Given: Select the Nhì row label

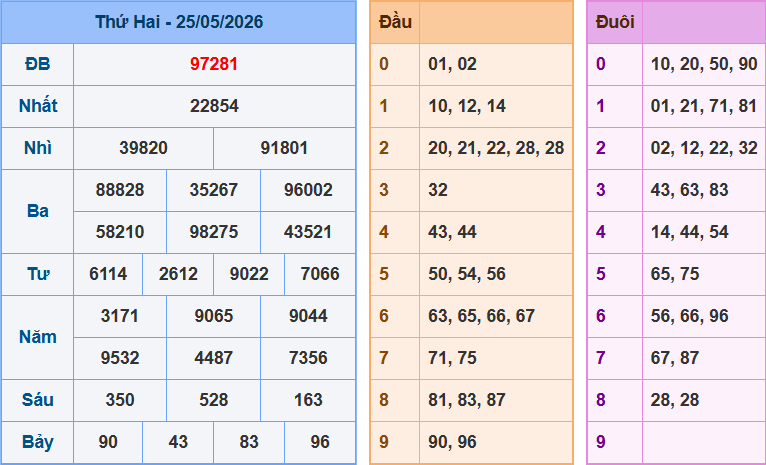Looking at the screenshot, I should [x=38, y=148].
